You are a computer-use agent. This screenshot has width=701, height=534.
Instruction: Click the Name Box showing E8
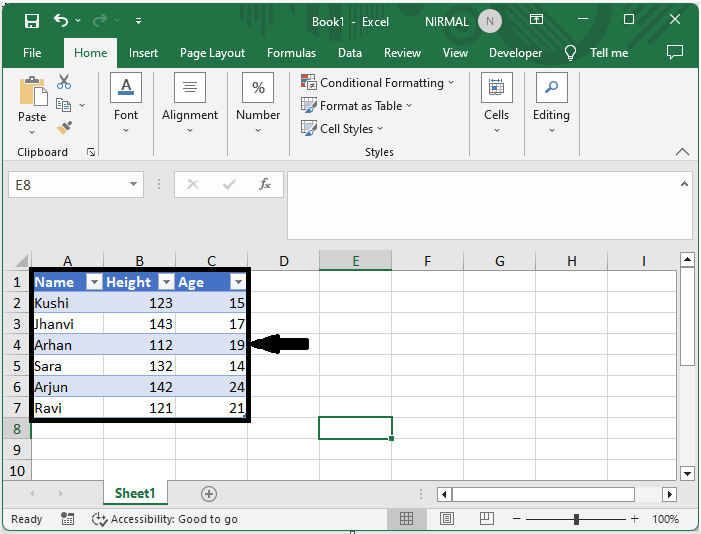click(x=67, y=185)
